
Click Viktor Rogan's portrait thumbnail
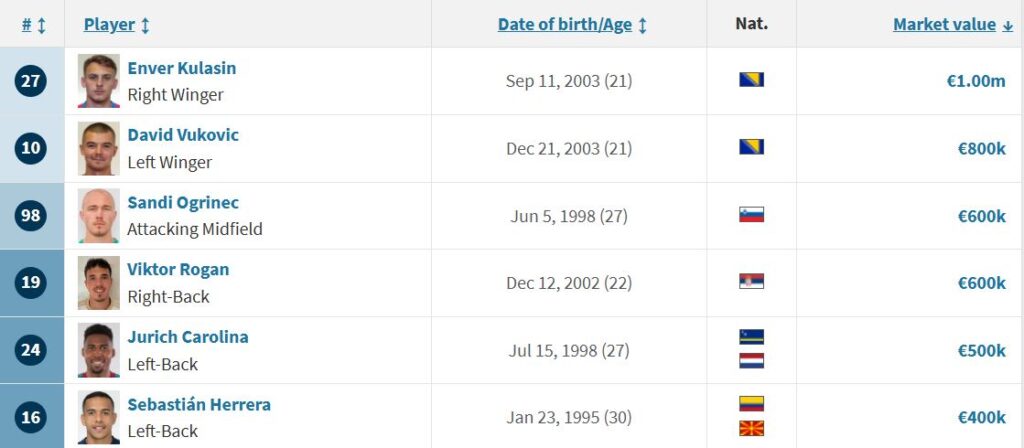[99, 283]
